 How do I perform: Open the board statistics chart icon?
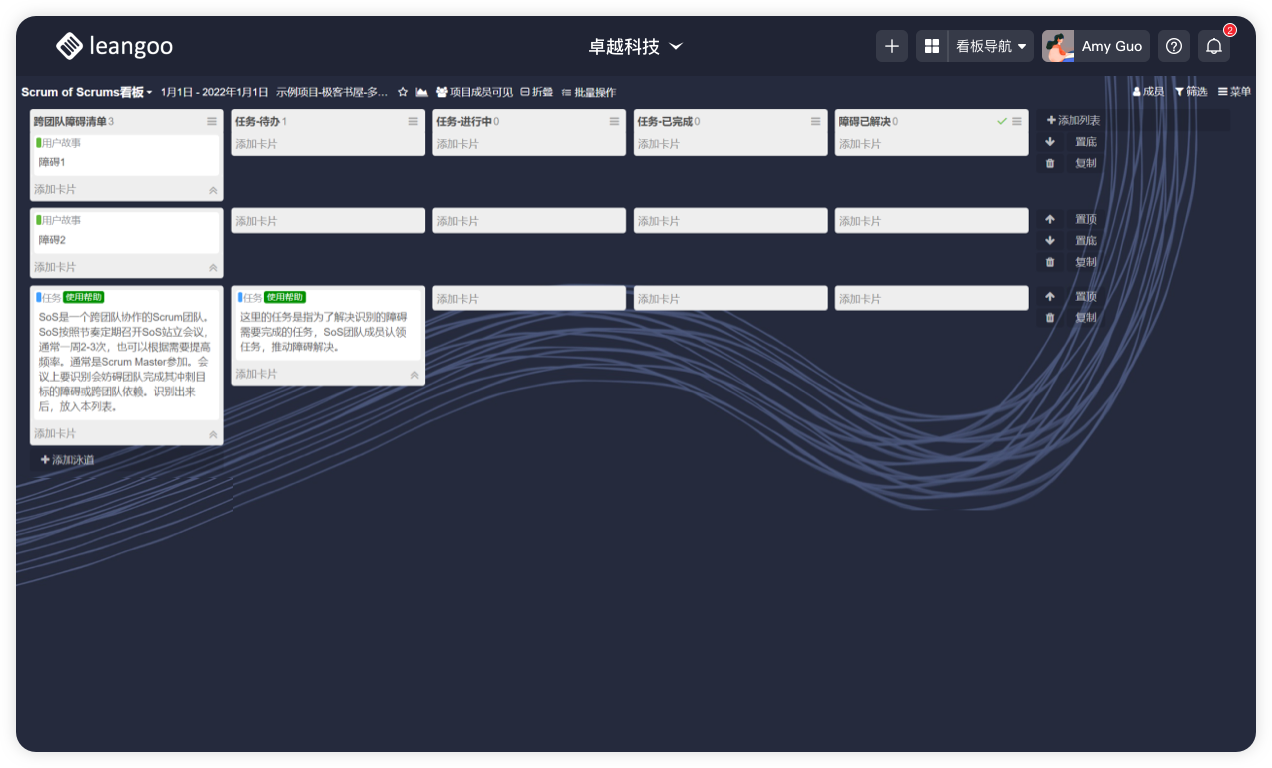tap(422, 92)
